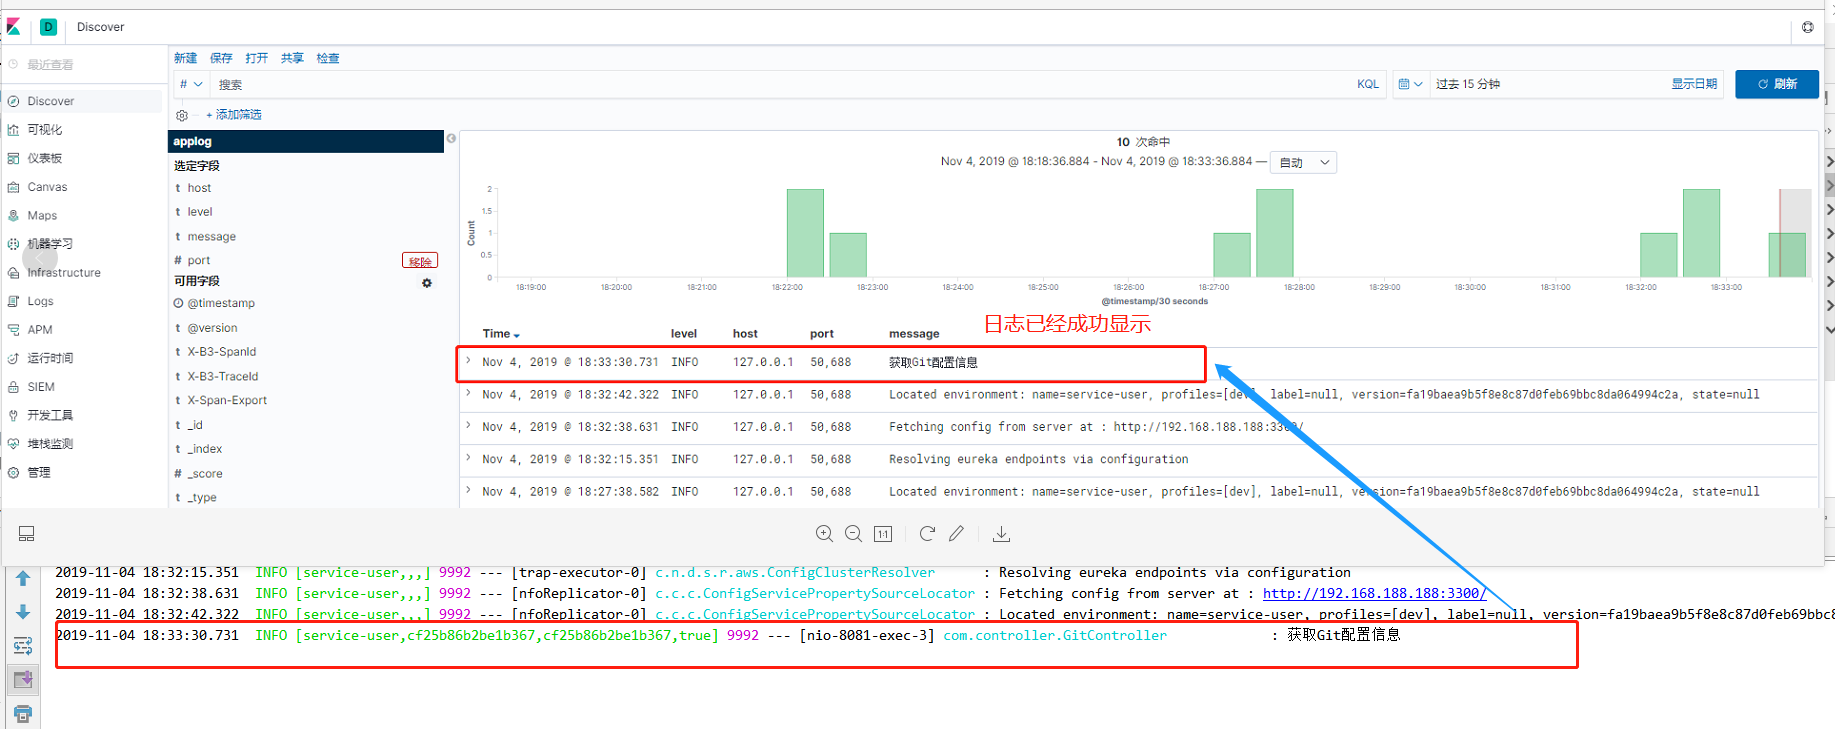Viewport: 1835px width, 729px height.
Task: Click the 过去 15 分钟 time range
Action: tap(1468, 84)
